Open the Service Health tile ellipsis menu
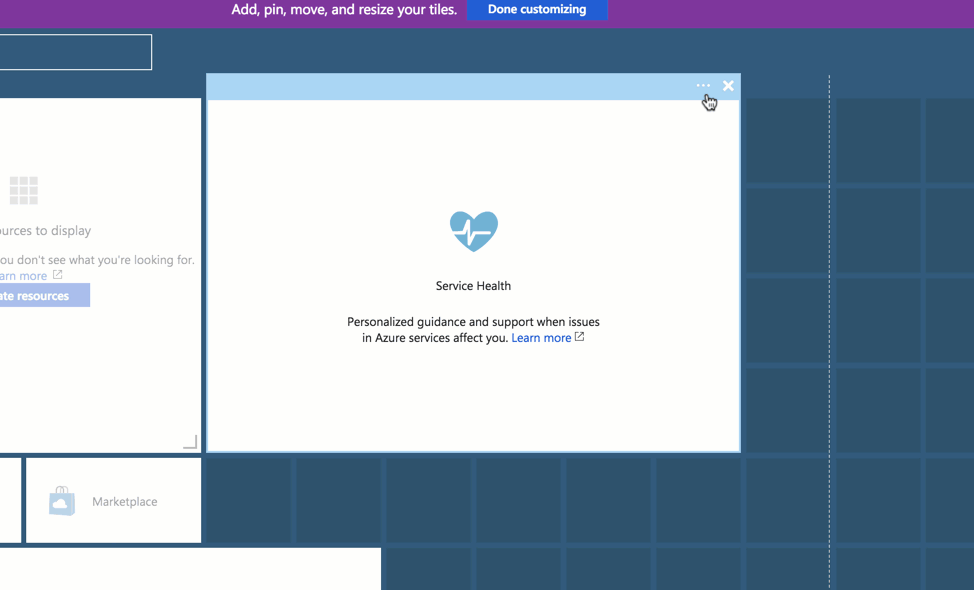 click(x=703, y=86)
